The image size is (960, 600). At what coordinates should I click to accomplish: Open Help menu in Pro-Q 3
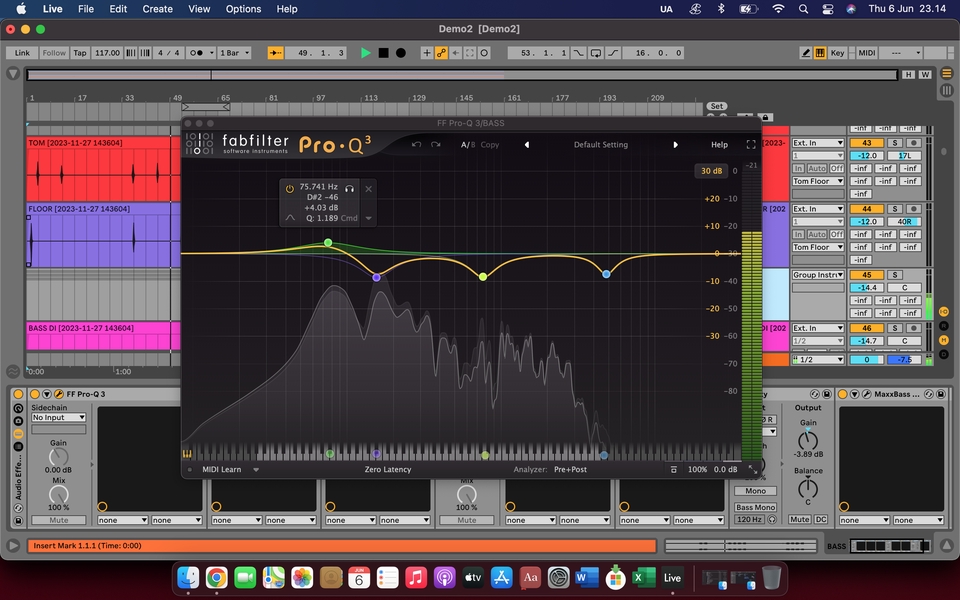click(x=719, y=145)
